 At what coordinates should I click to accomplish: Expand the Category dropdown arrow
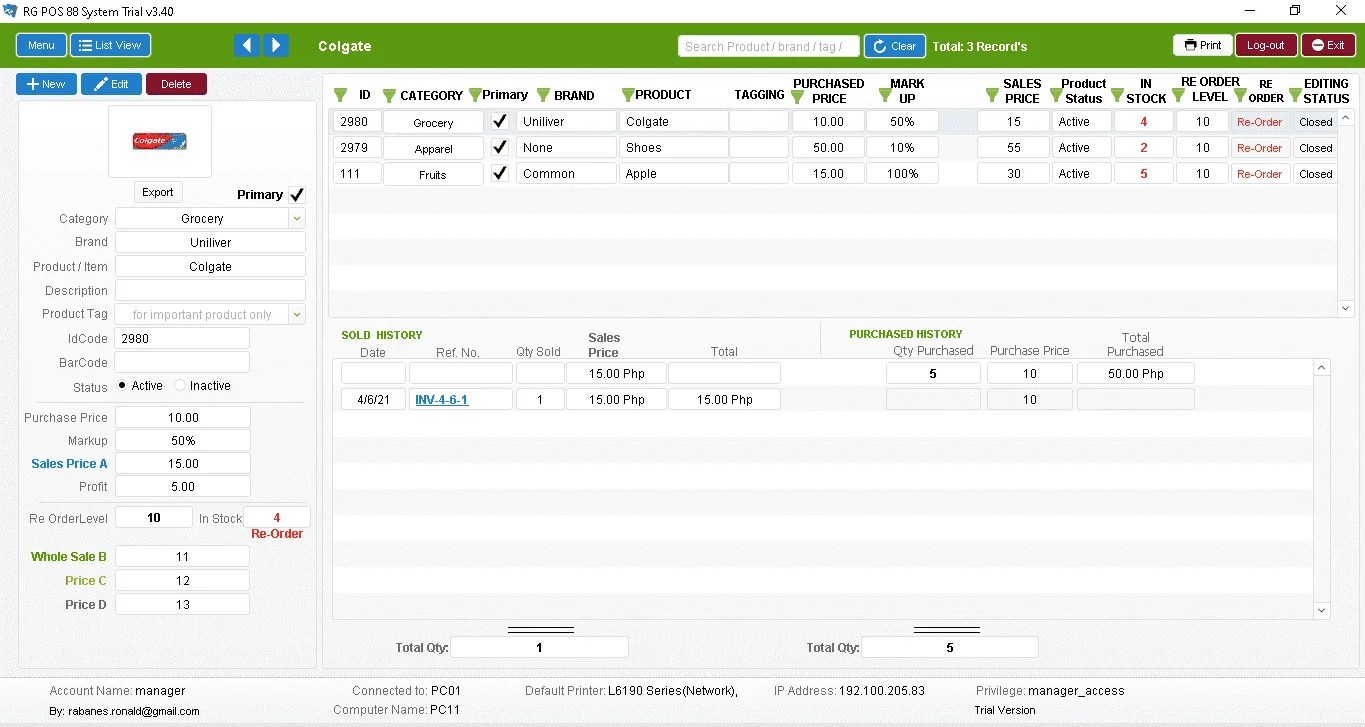coord(297,218)
